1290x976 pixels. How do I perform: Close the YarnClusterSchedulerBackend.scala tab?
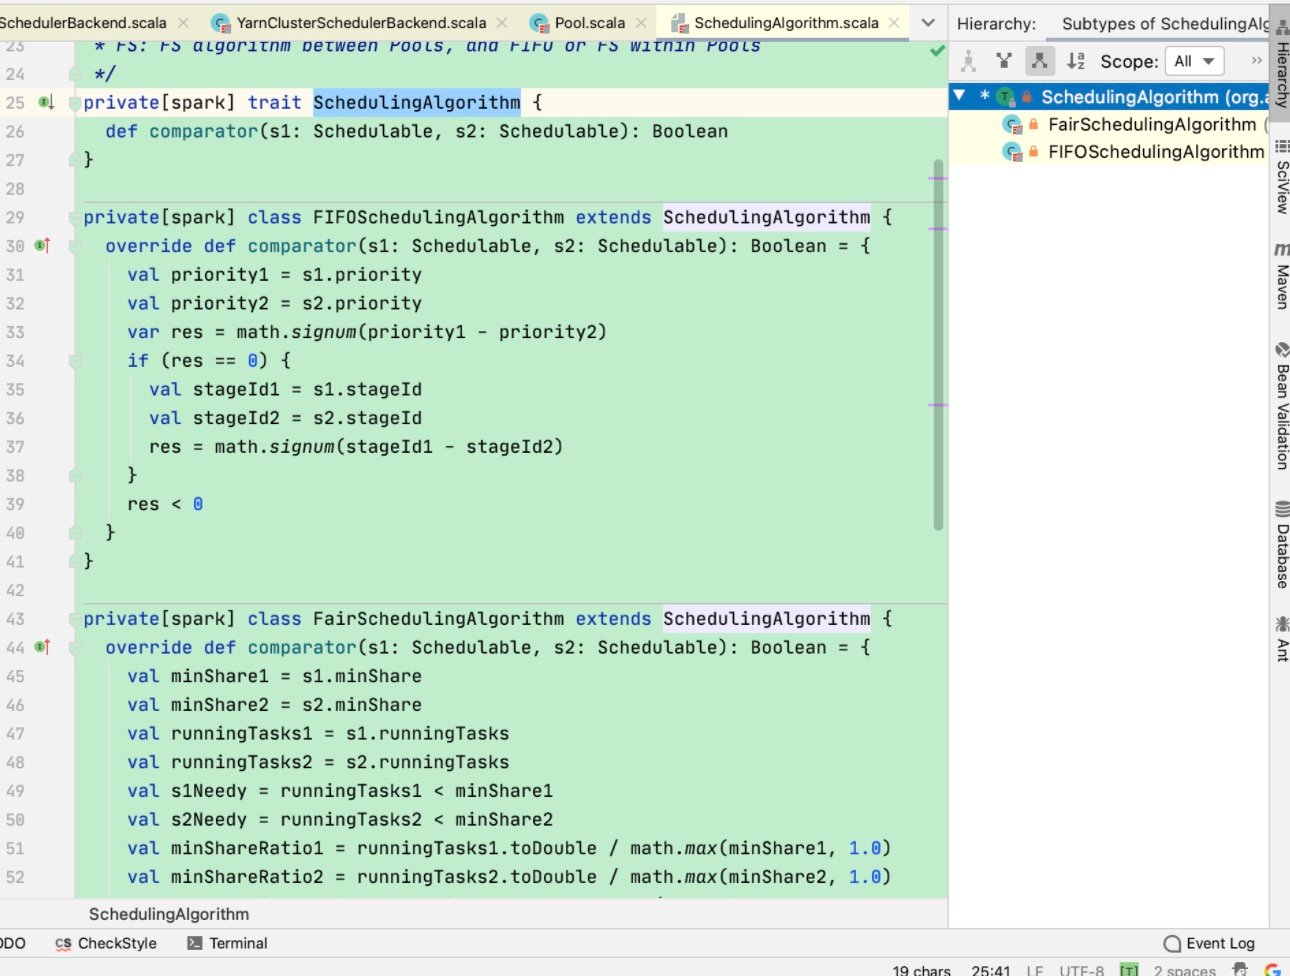tap(502, 22)
